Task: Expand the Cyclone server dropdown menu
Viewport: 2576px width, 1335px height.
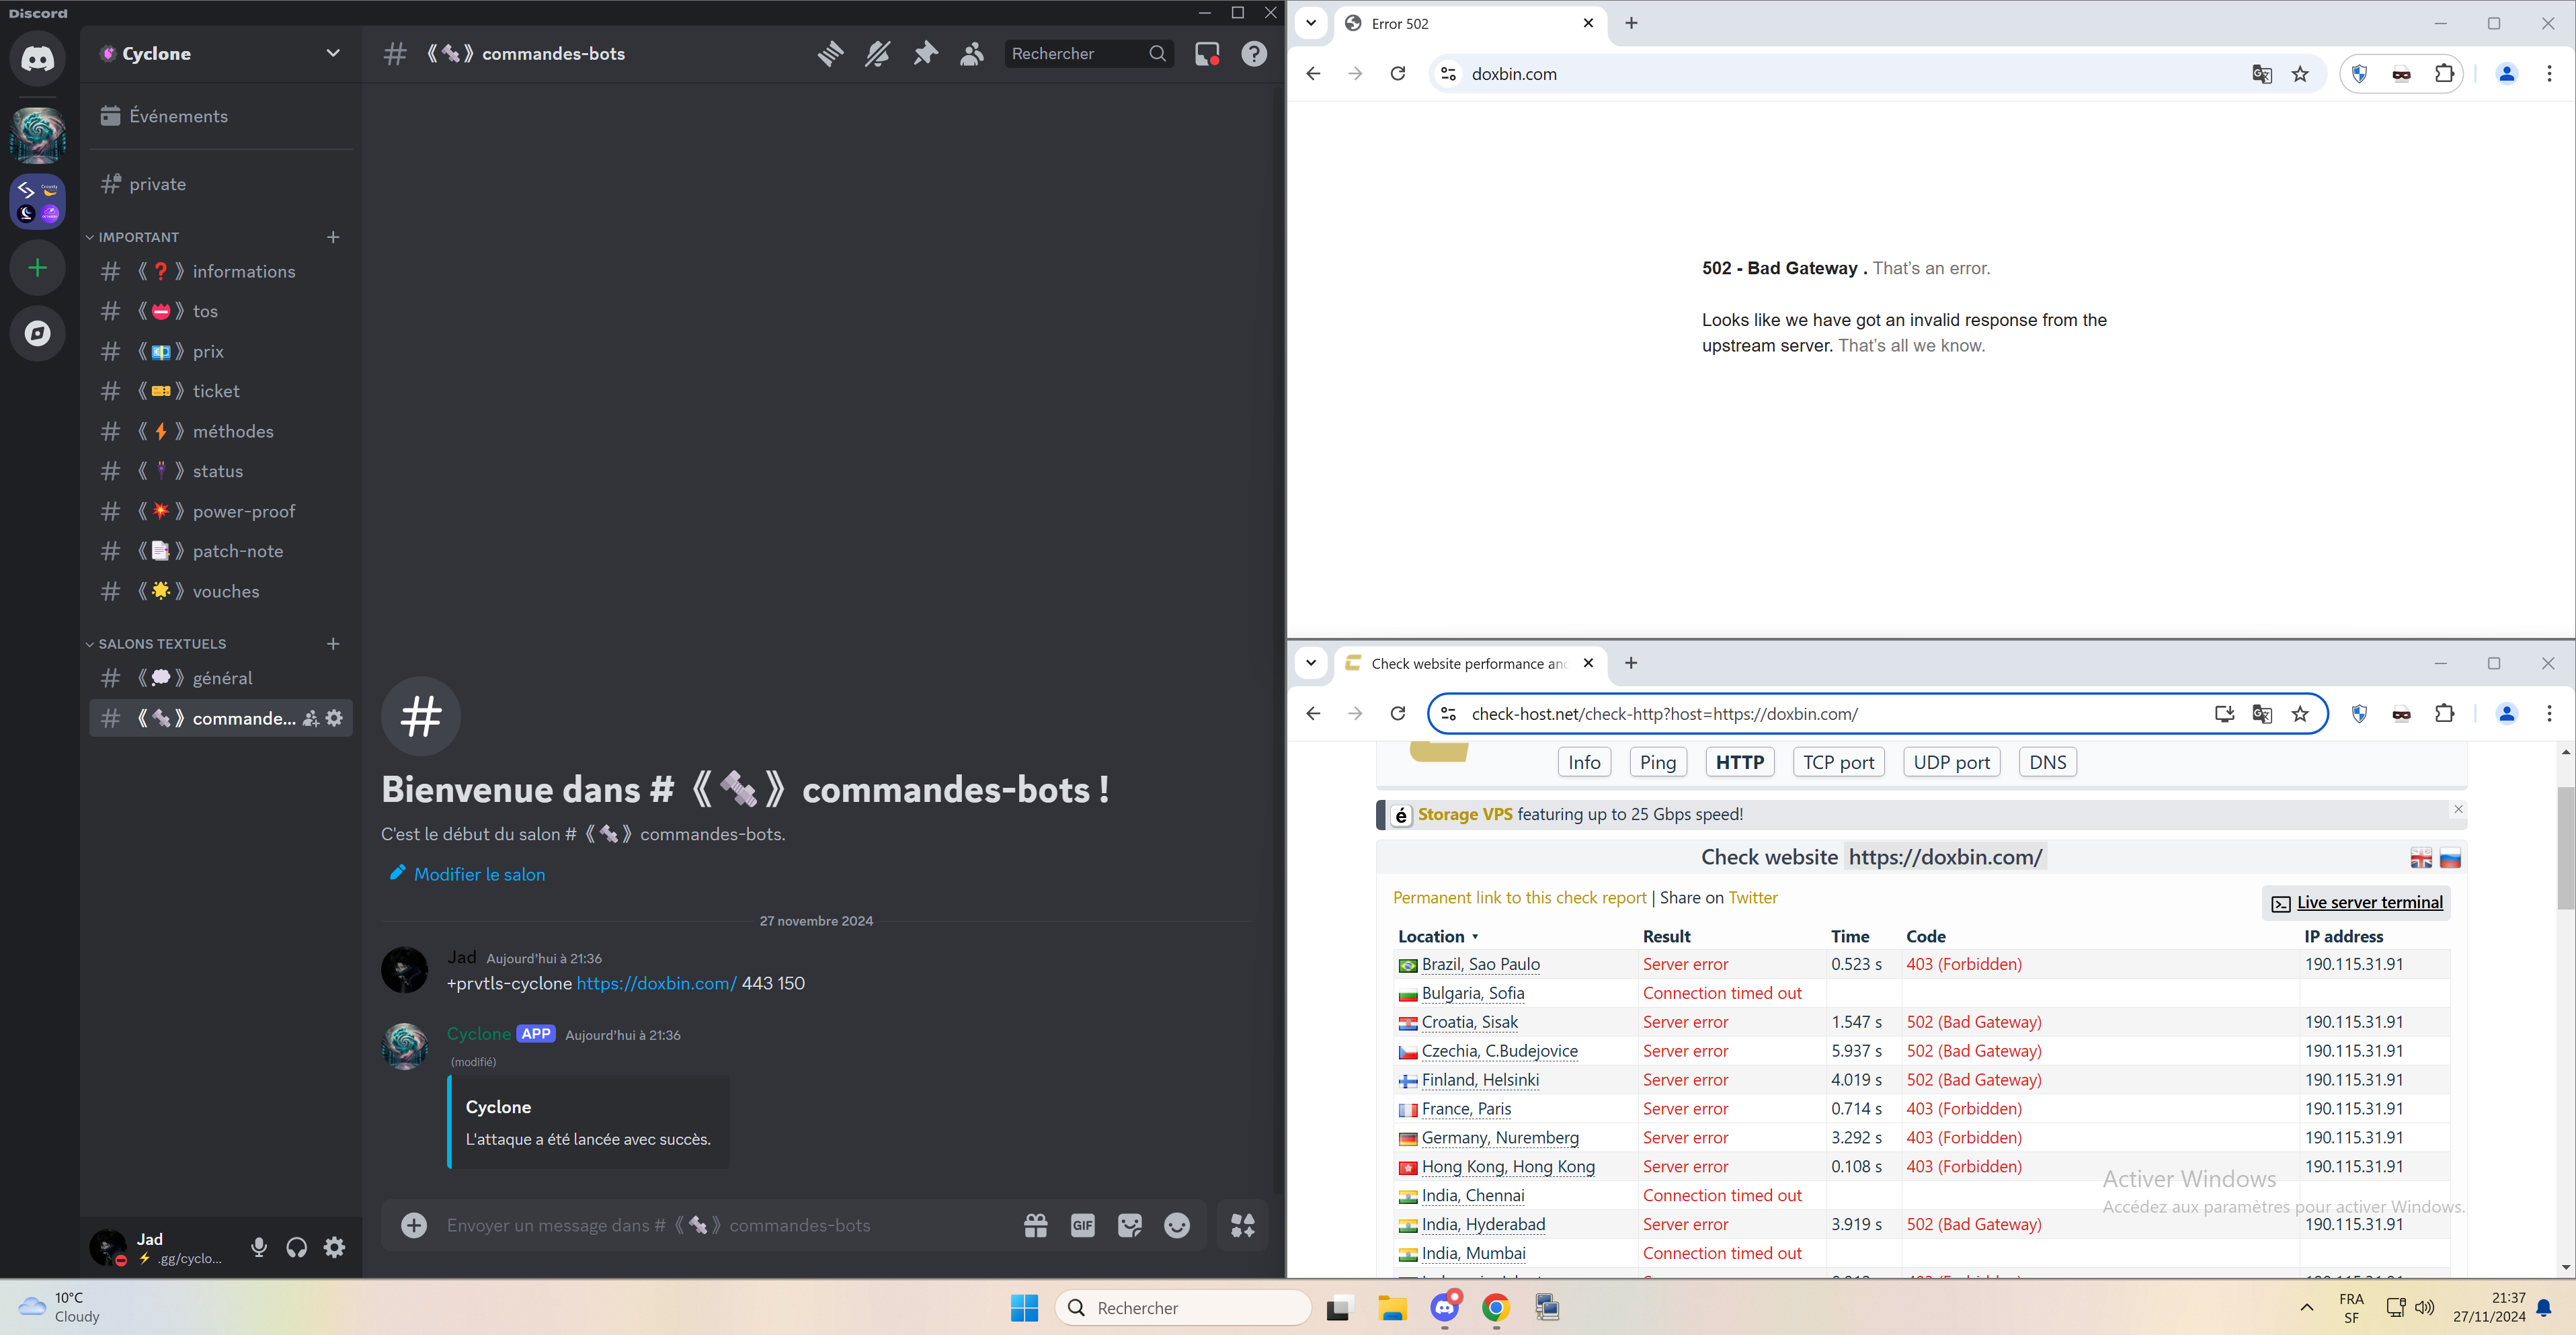Action: click(x=333, y=54)
